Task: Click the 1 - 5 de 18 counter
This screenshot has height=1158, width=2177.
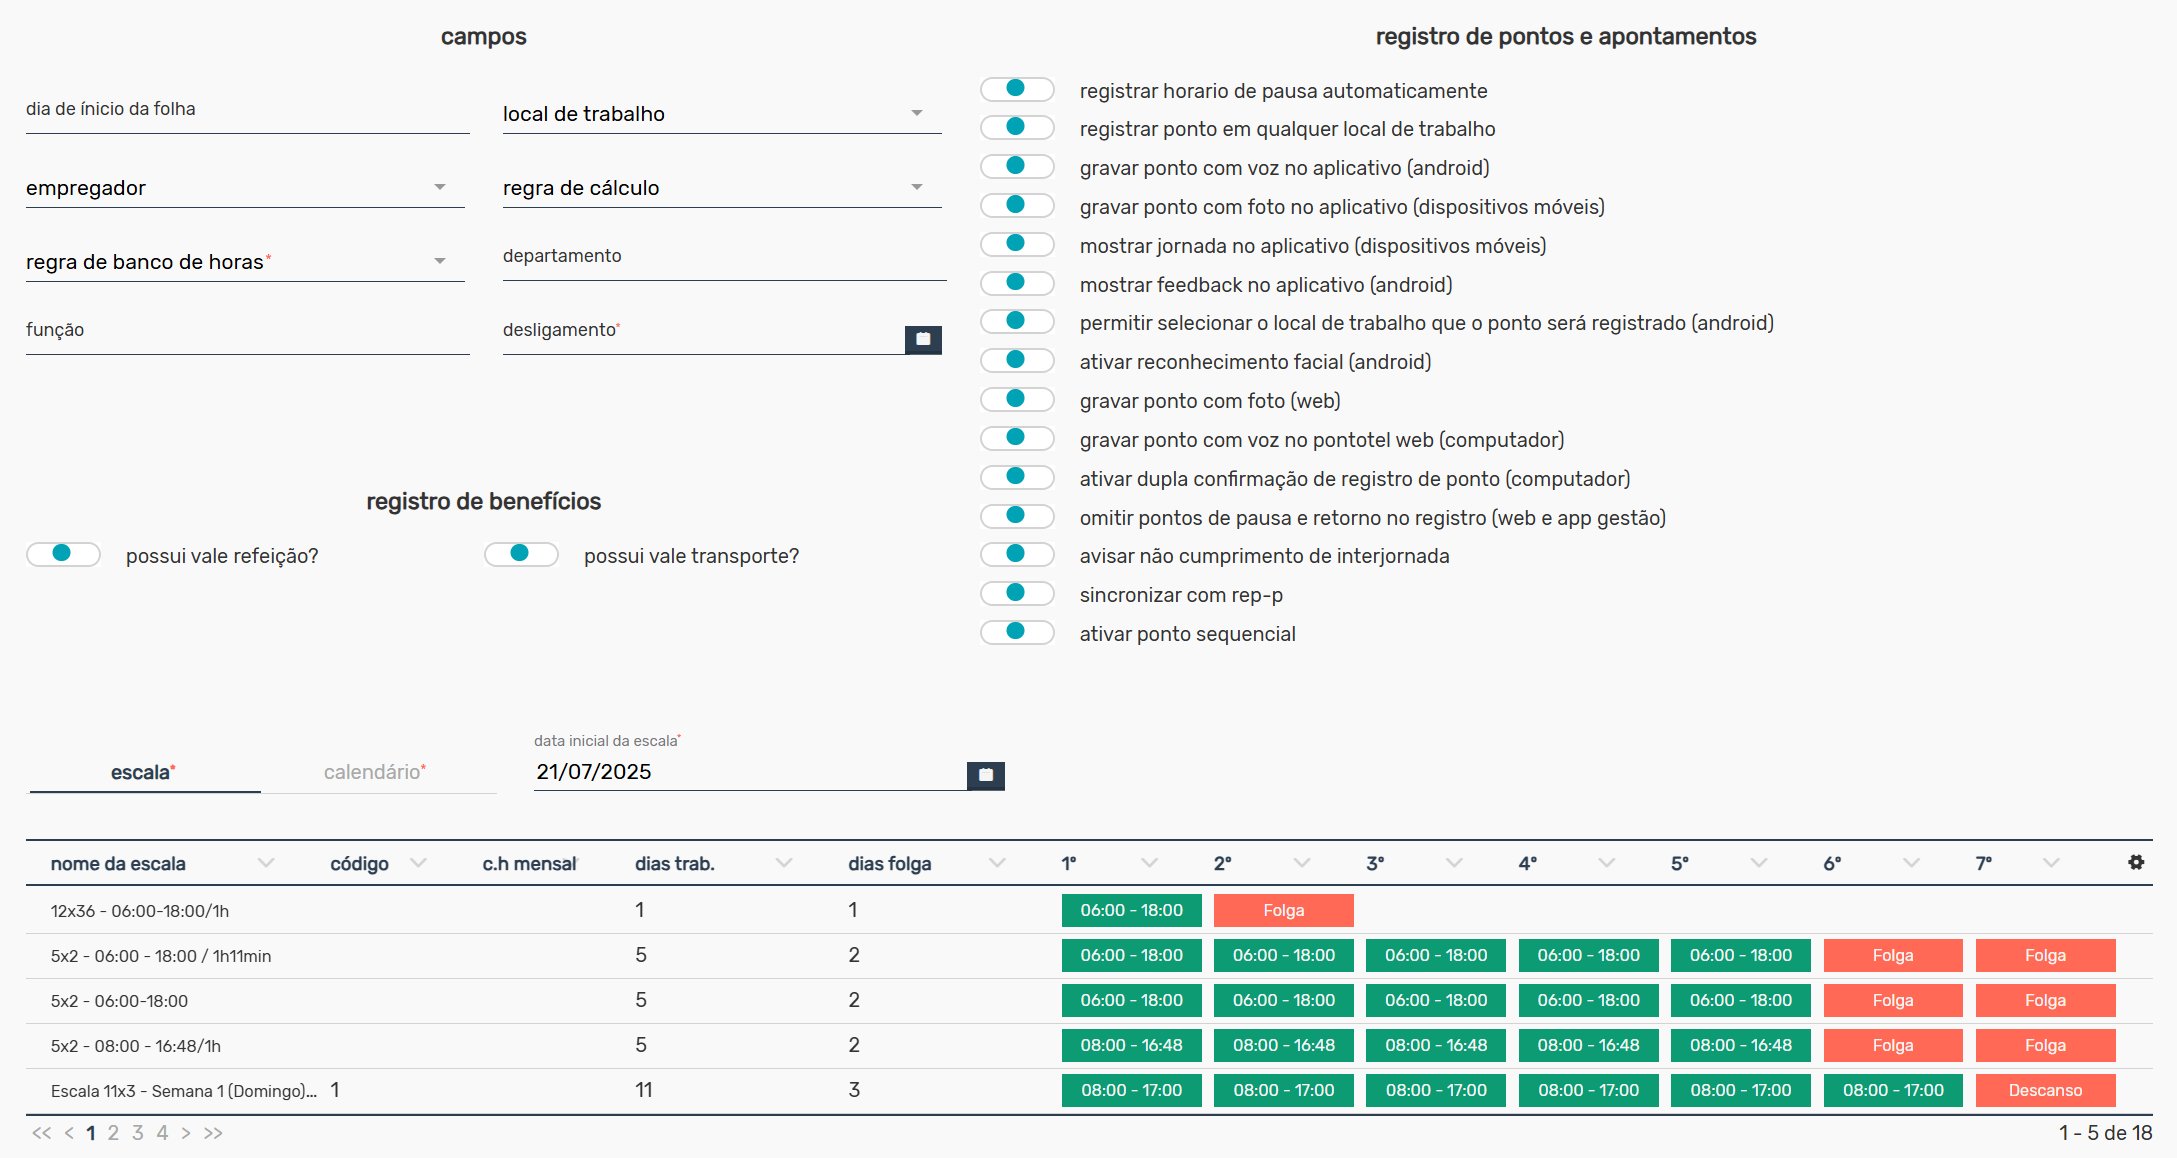Action: pyautogui.click(x=2105, y=1133)
